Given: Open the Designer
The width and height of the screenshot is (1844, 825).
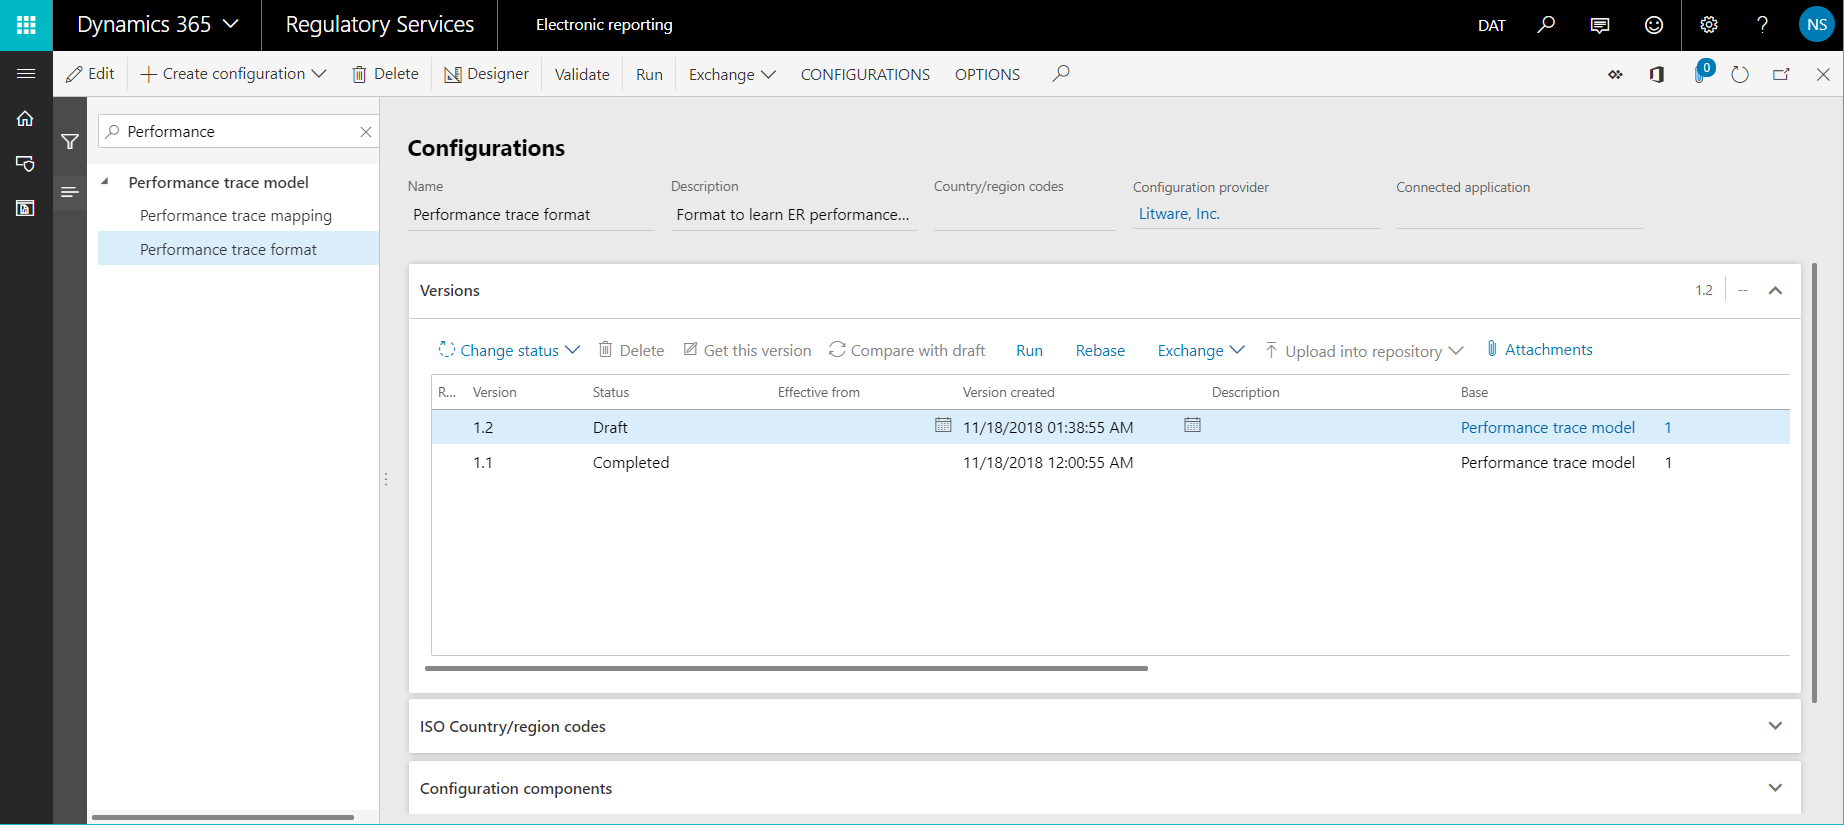Looking at the screenshot, I should (x=486, y=74).
